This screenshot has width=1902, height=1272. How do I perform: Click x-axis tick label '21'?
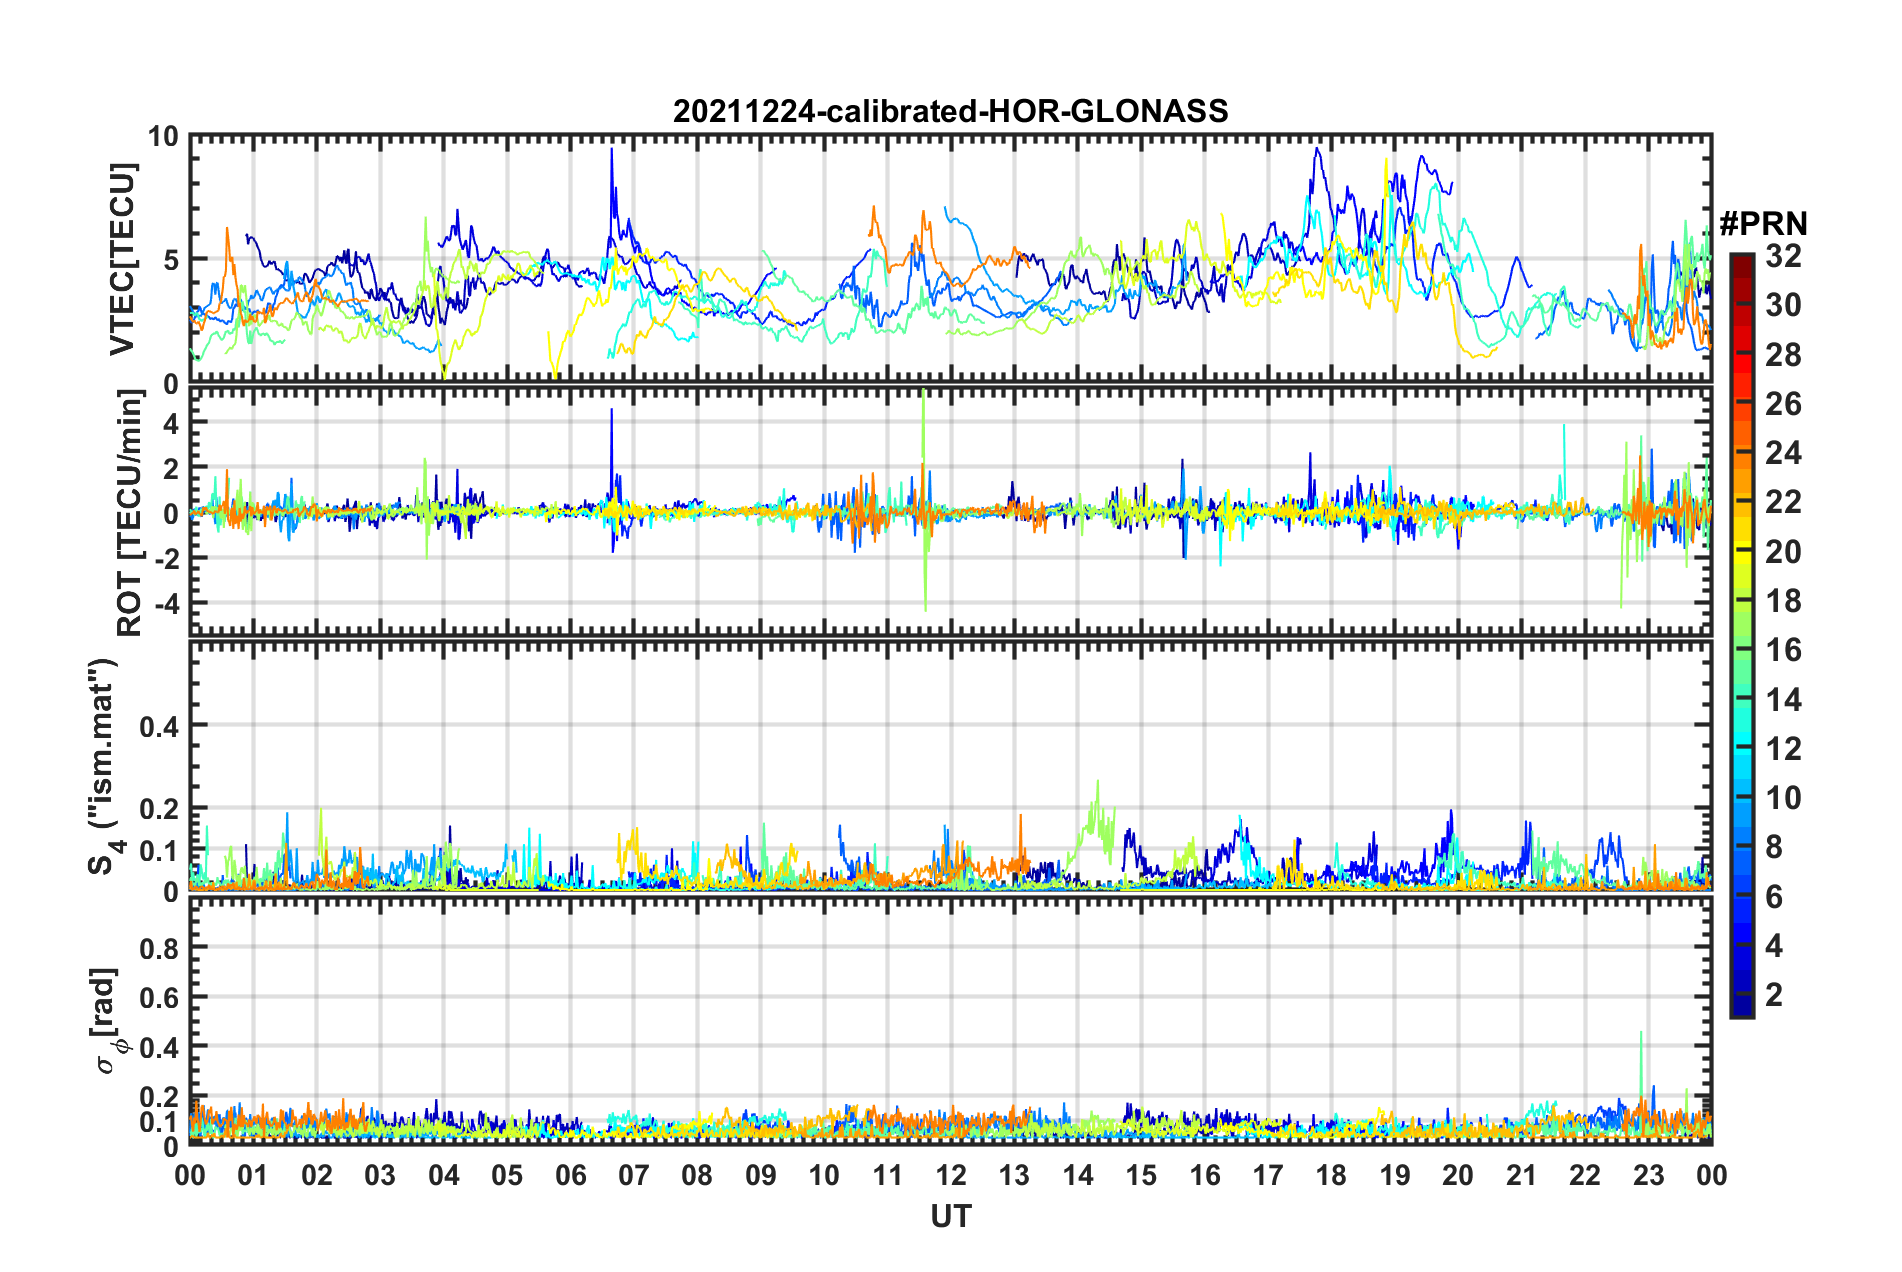tap(1521, 1175)
